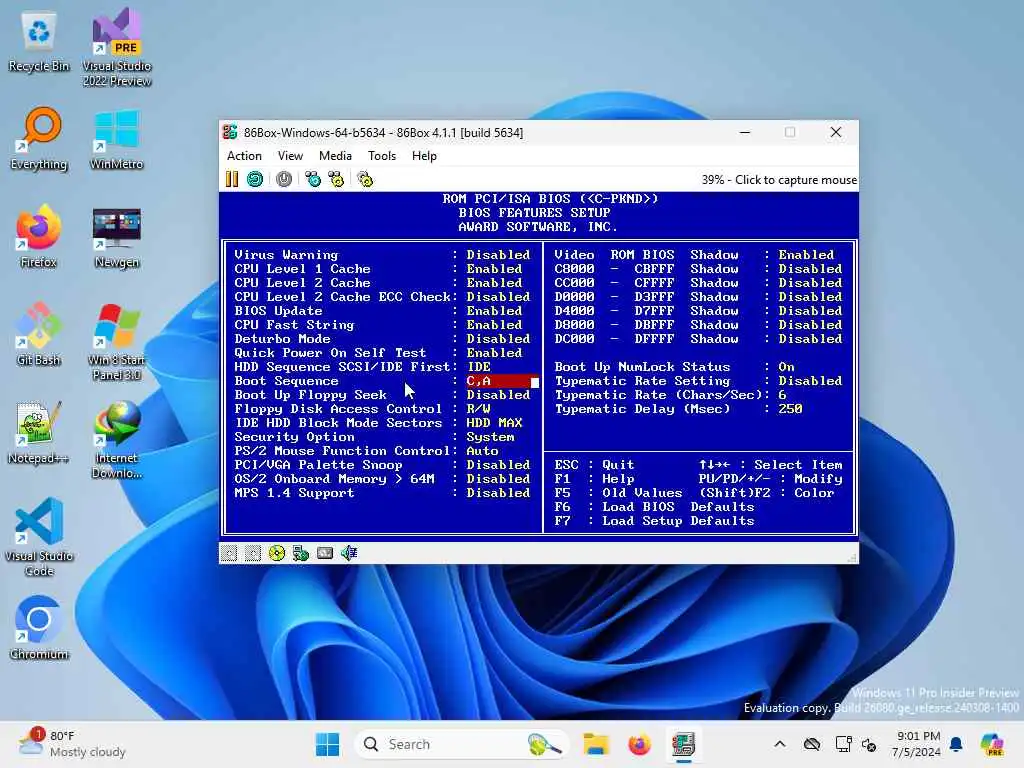Click the F7 Load Setup Defaults text
The height and width of the screenshot is (768, 1024).
pyautogui.click(x=654, y=521)
